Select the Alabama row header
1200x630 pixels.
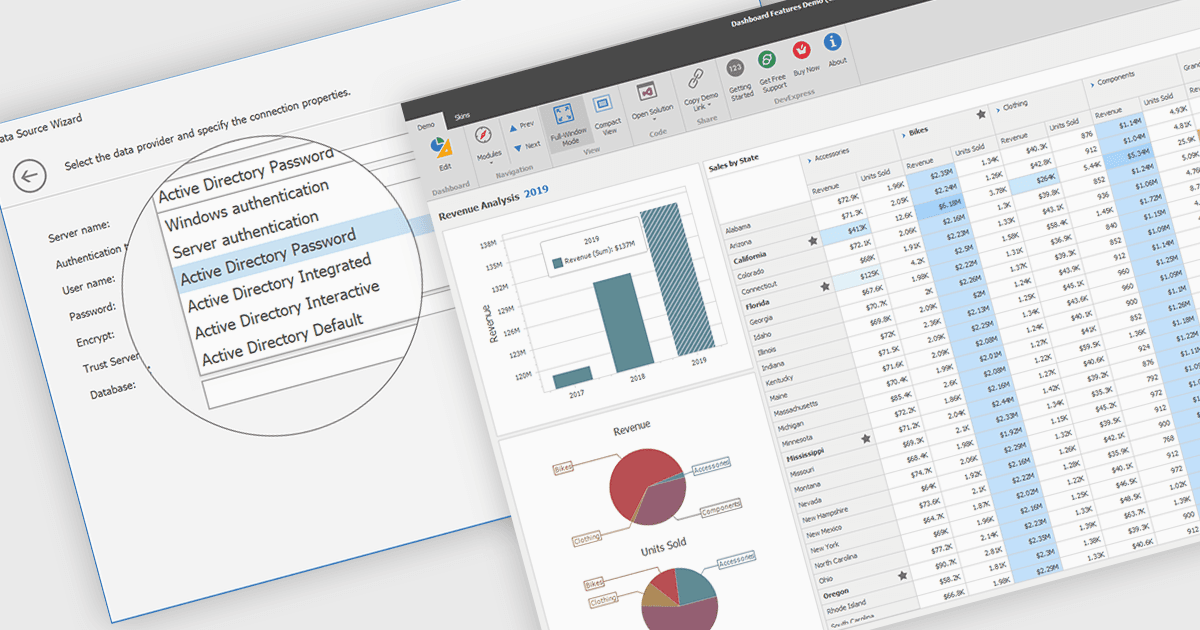[739, 229]
